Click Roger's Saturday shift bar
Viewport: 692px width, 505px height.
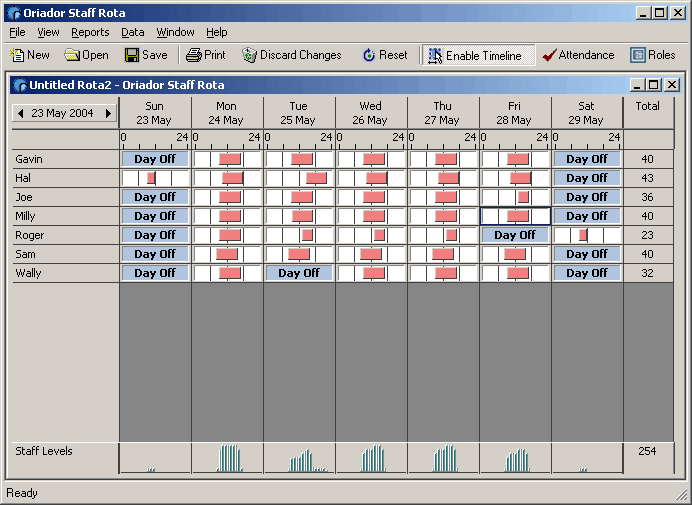(583, 235)
